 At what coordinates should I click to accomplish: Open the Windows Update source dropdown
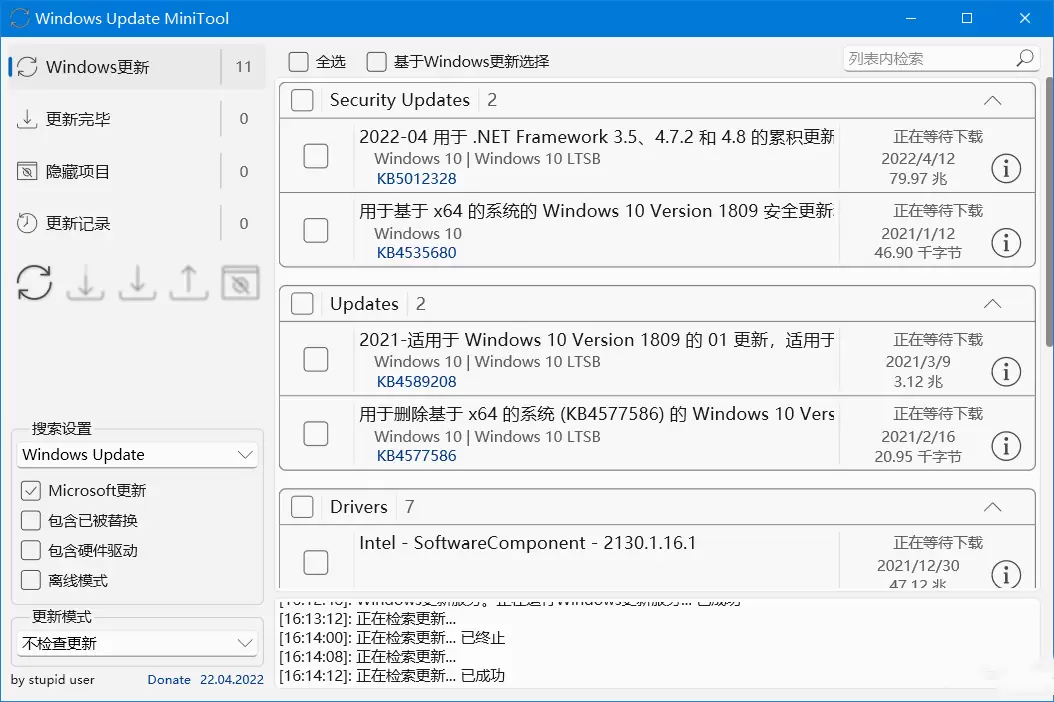coord(137,455)
